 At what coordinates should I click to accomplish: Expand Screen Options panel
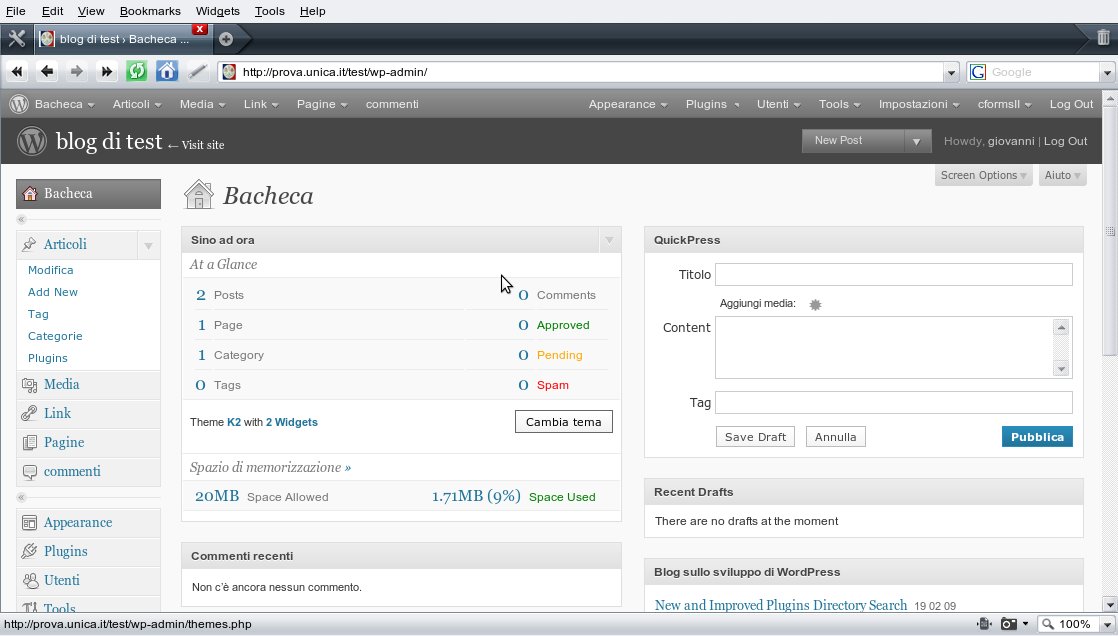pos(983,175)
